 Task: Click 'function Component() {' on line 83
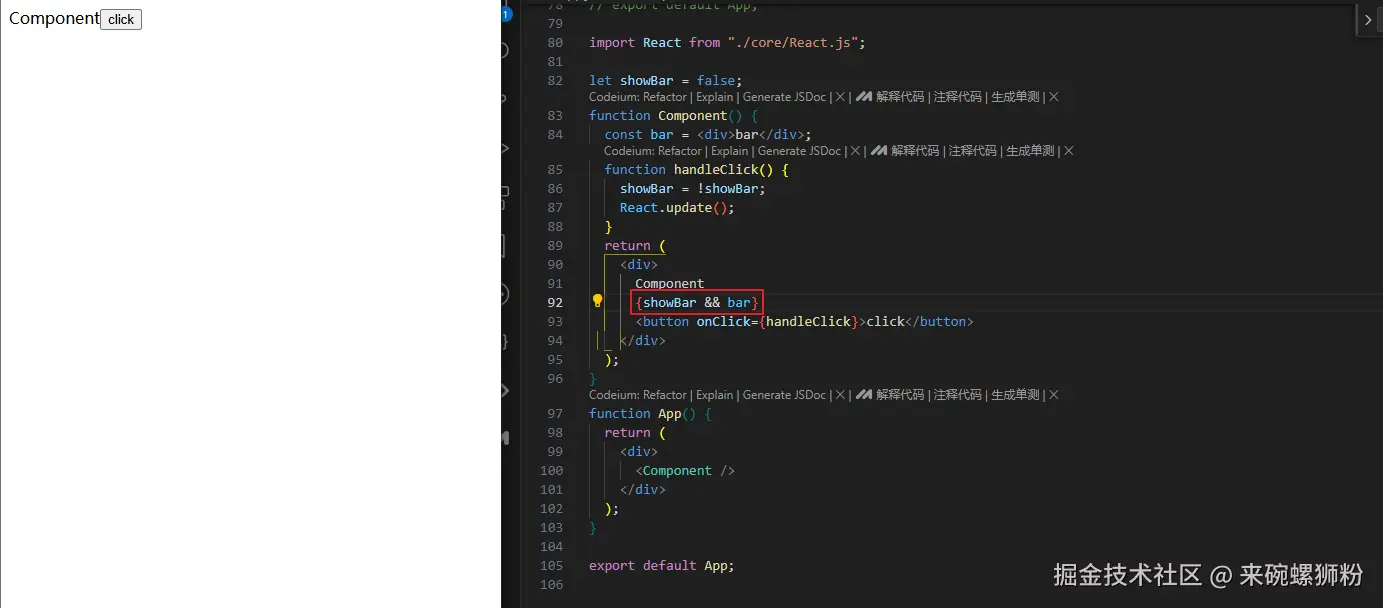(x=673, y=115)
